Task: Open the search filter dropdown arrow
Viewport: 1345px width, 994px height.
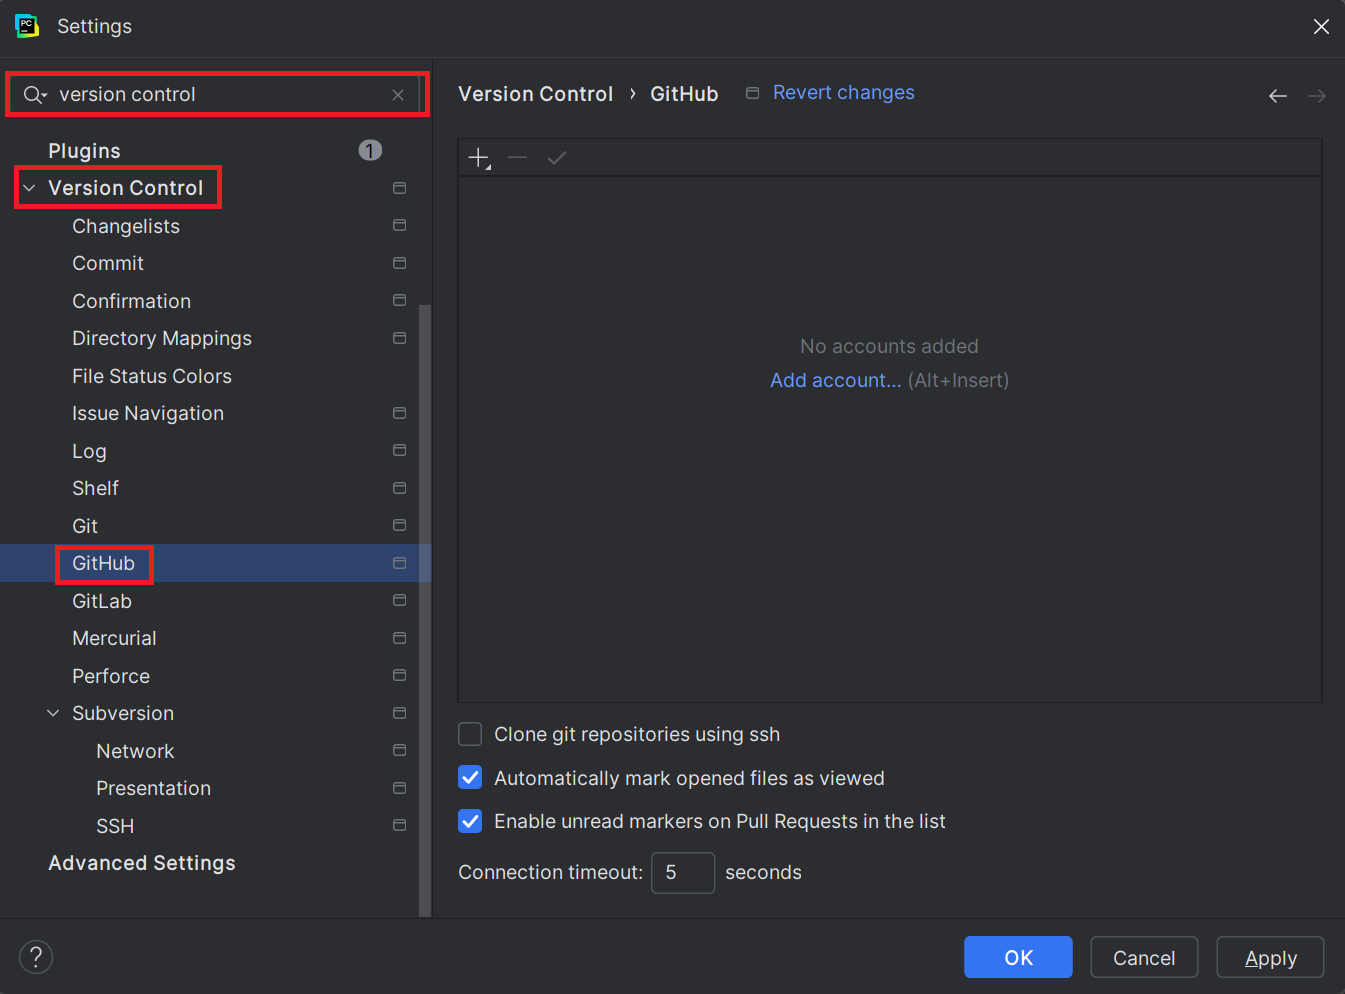Action: click(x=44, y=93)
